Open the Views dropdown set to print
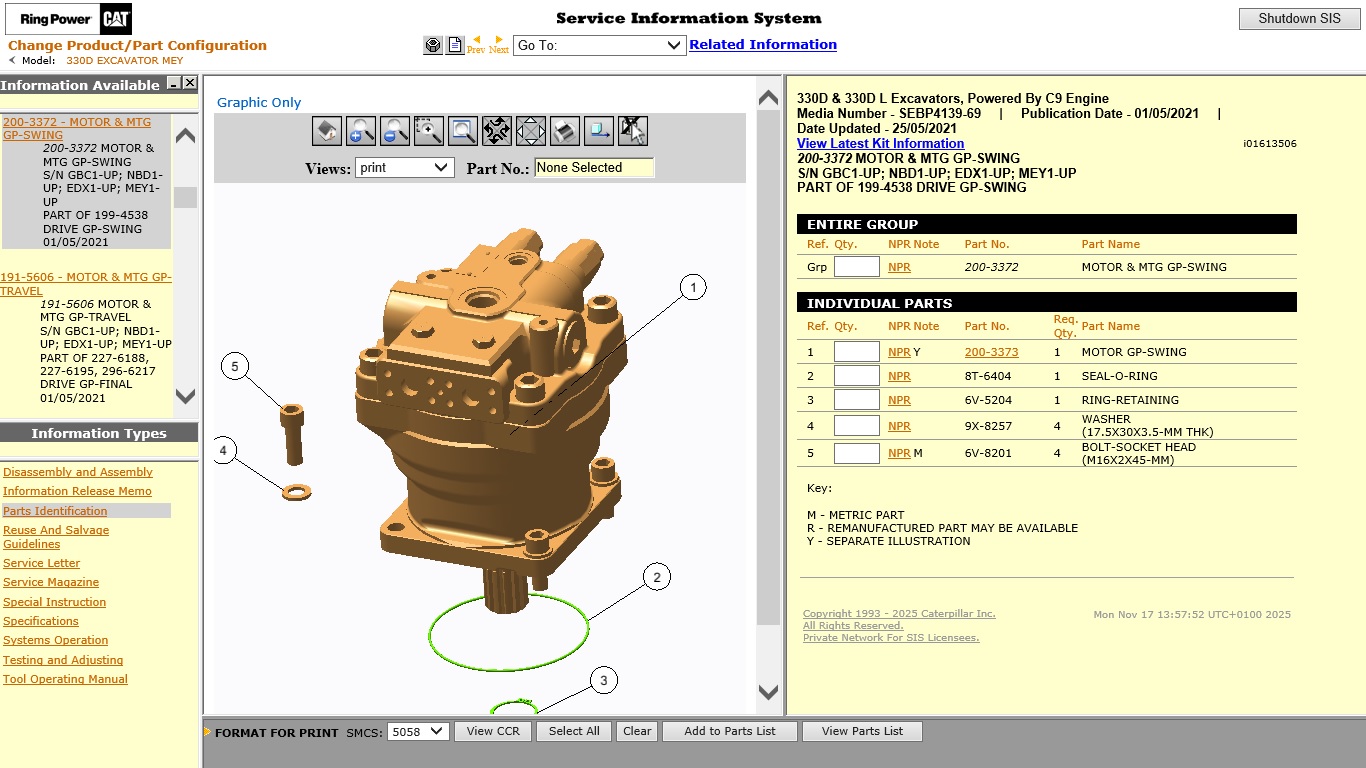This screenshot has width=1366, height=768. click(x=405, y=168)
